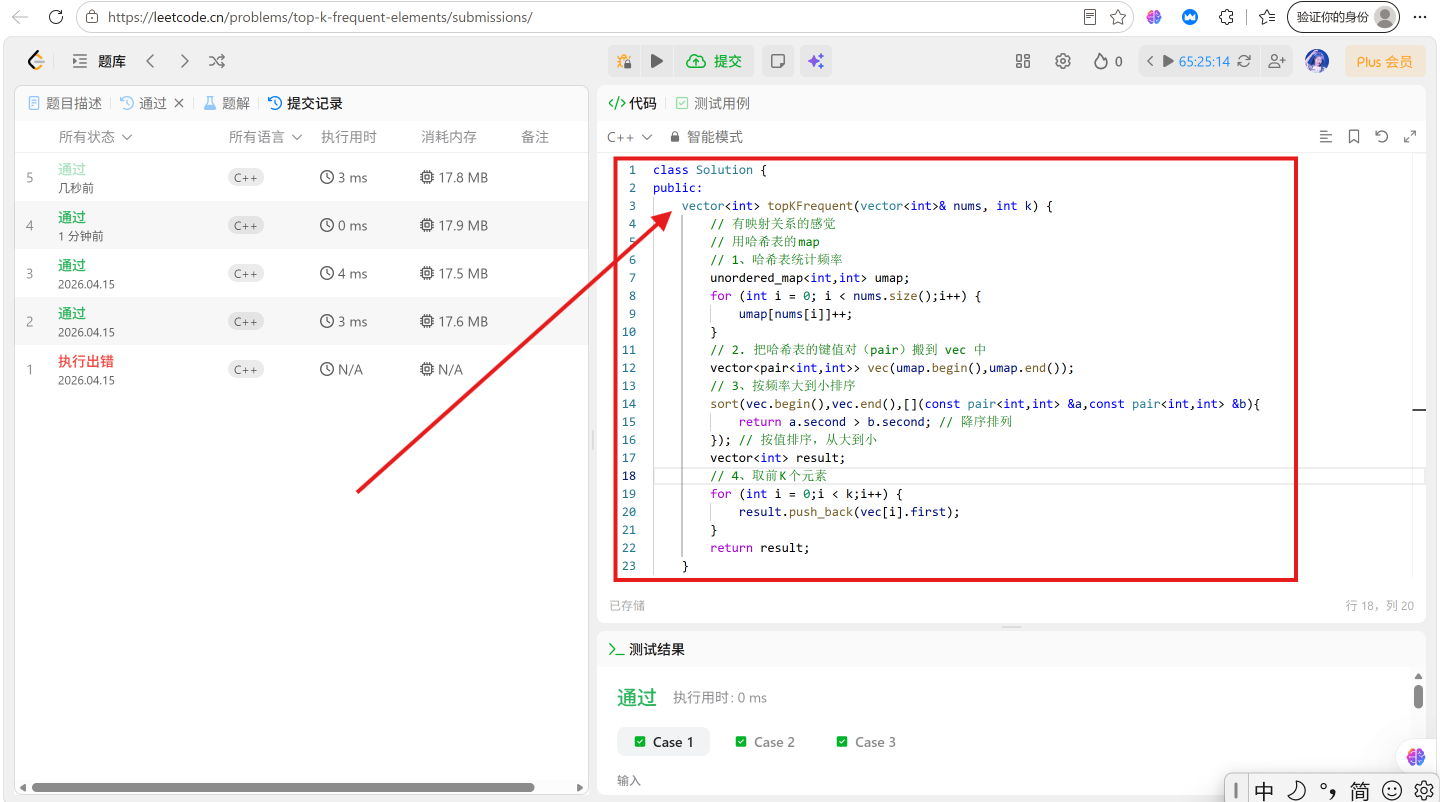Switch to the 提交记录 tab
This screenshot has height=802, width=1440.
tap(305, 103)
